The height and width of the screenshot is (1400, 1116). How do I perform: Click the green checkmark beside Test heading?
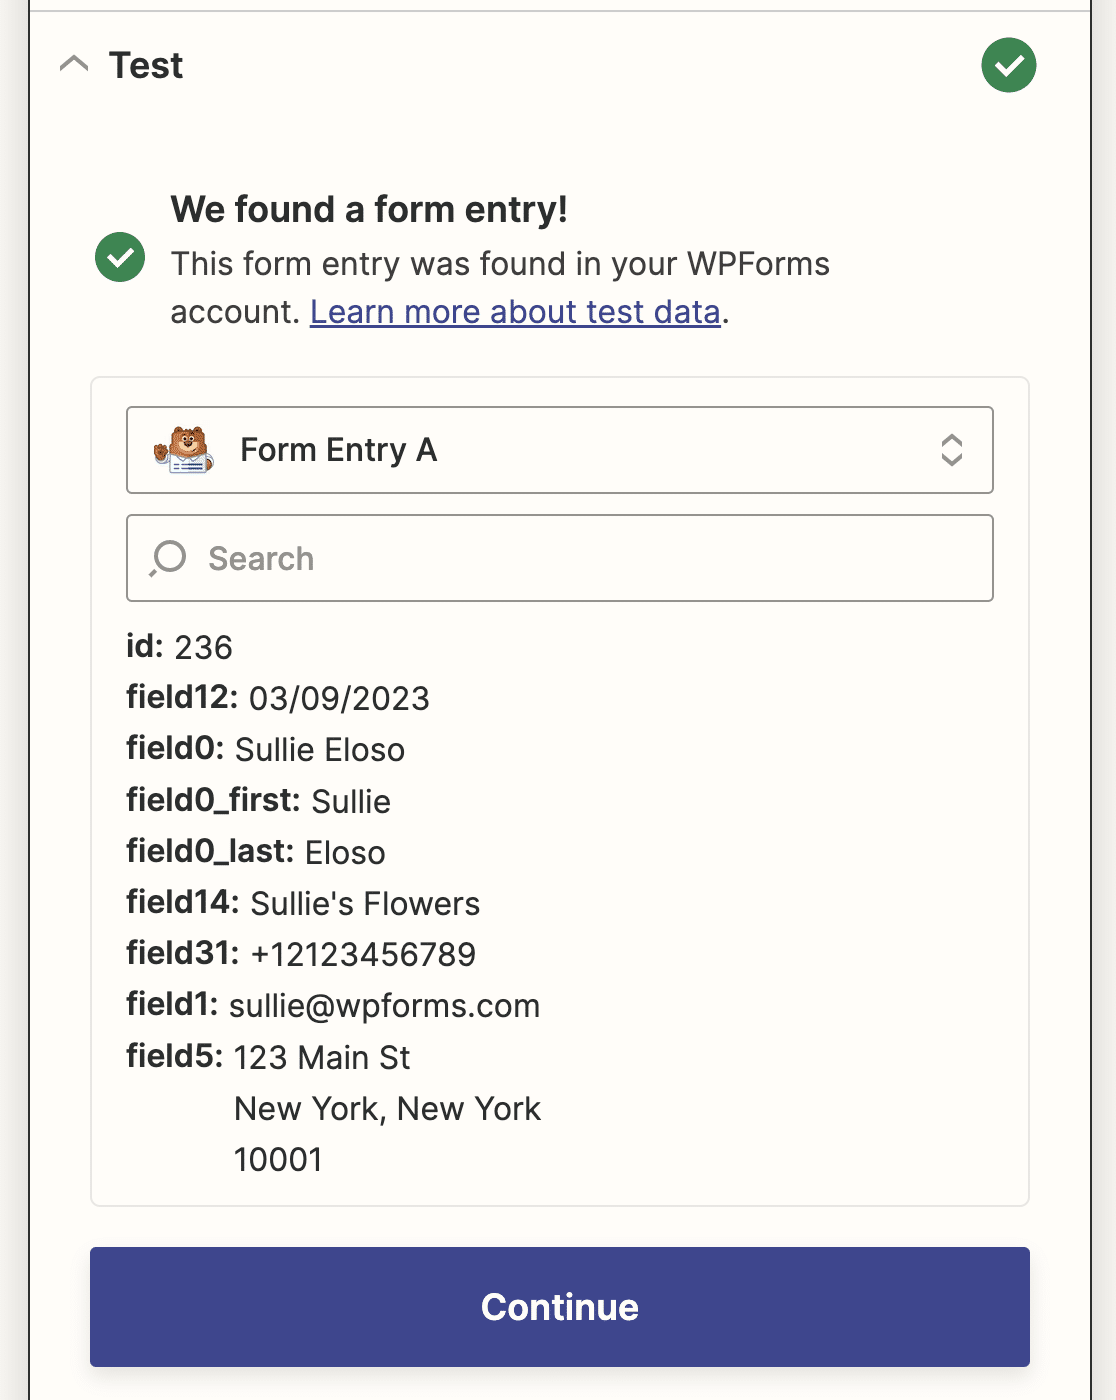click(x=1008, y=65)
